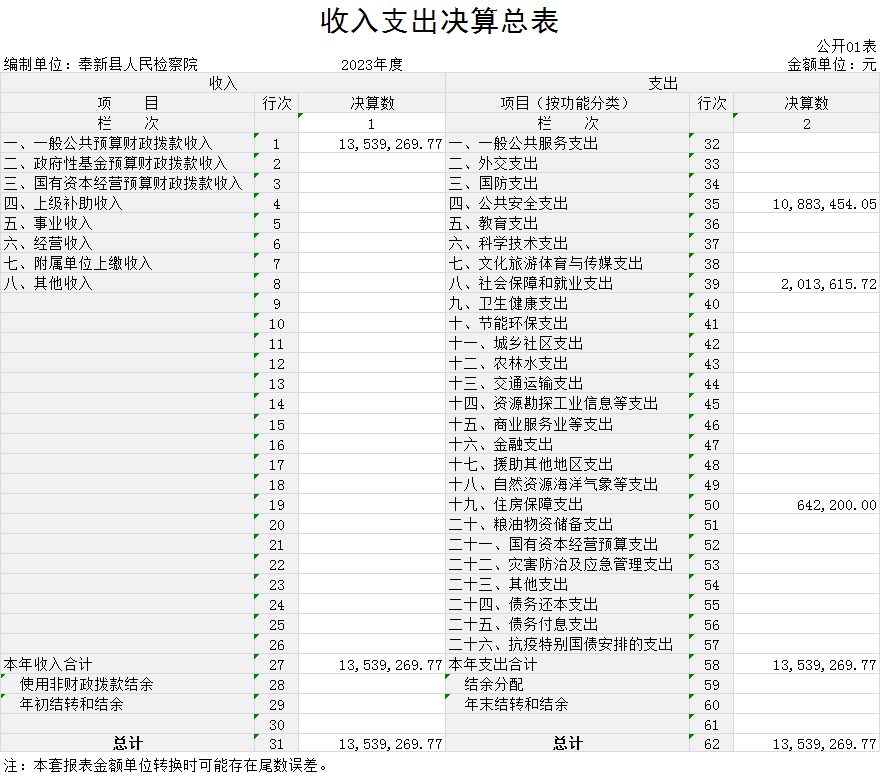880x779 pixels.
Task: Click the income value for row 1
Action: point(372,144)
